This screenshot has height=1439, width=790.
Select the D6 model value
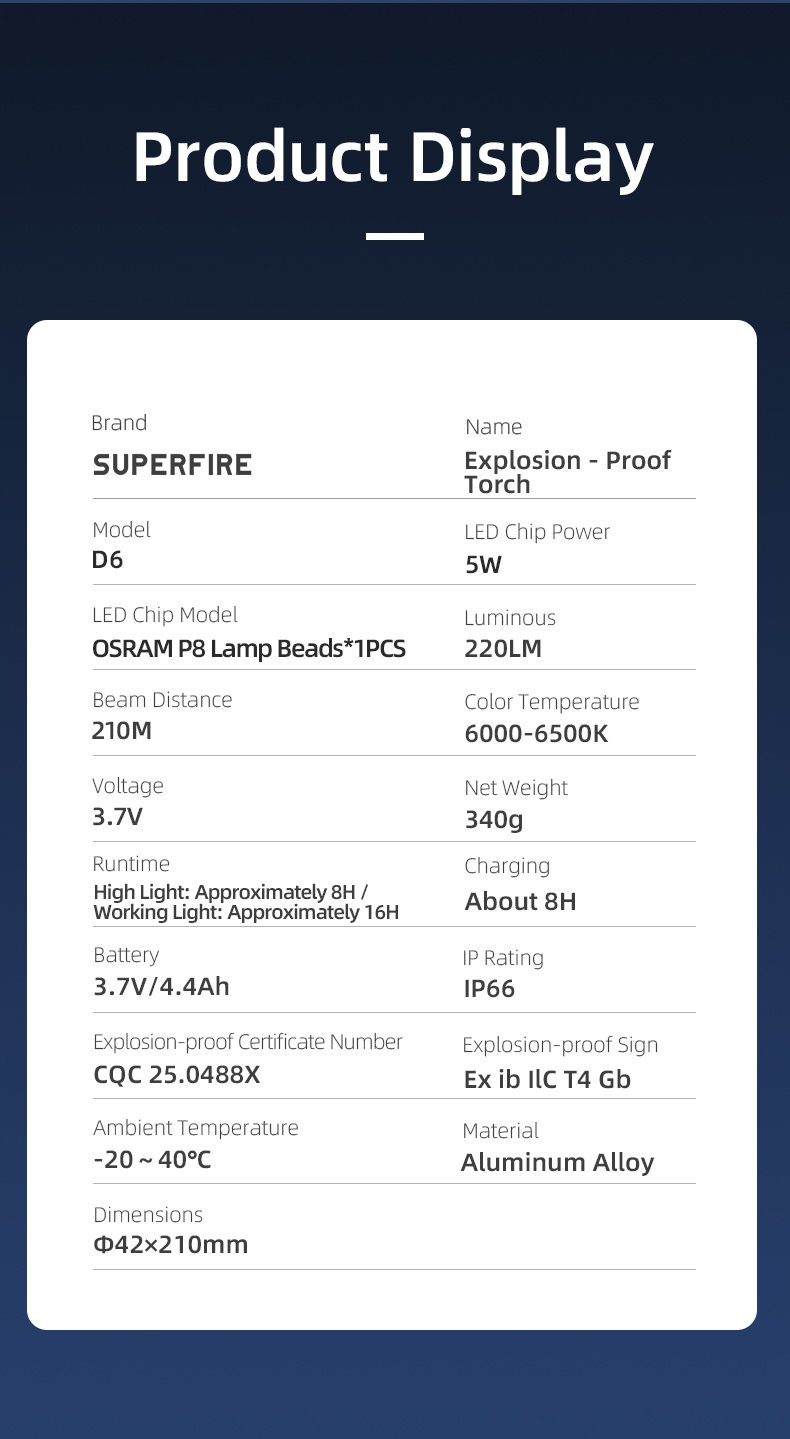[x=107, y=560]
